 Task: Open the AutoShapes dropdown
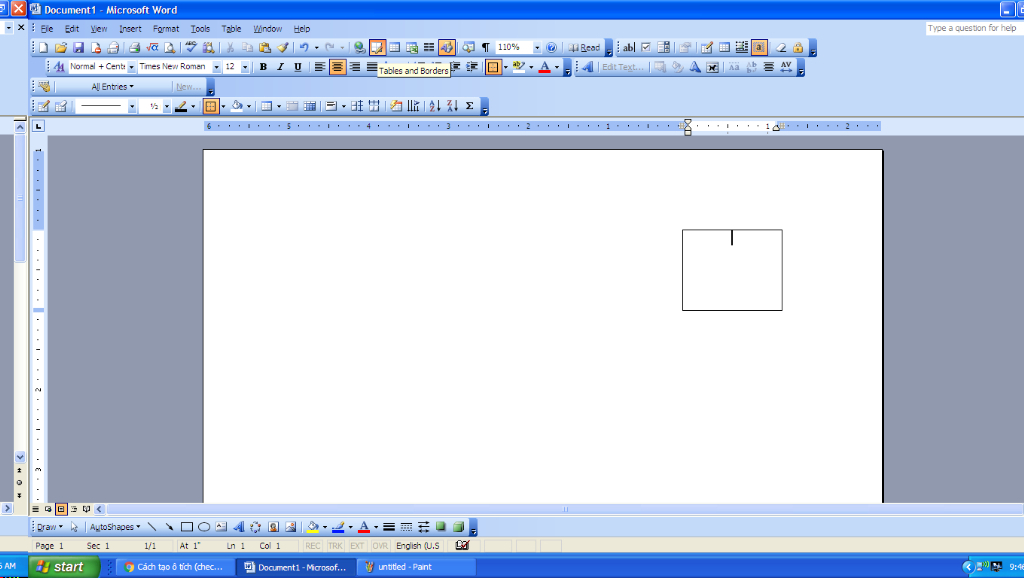113,526
